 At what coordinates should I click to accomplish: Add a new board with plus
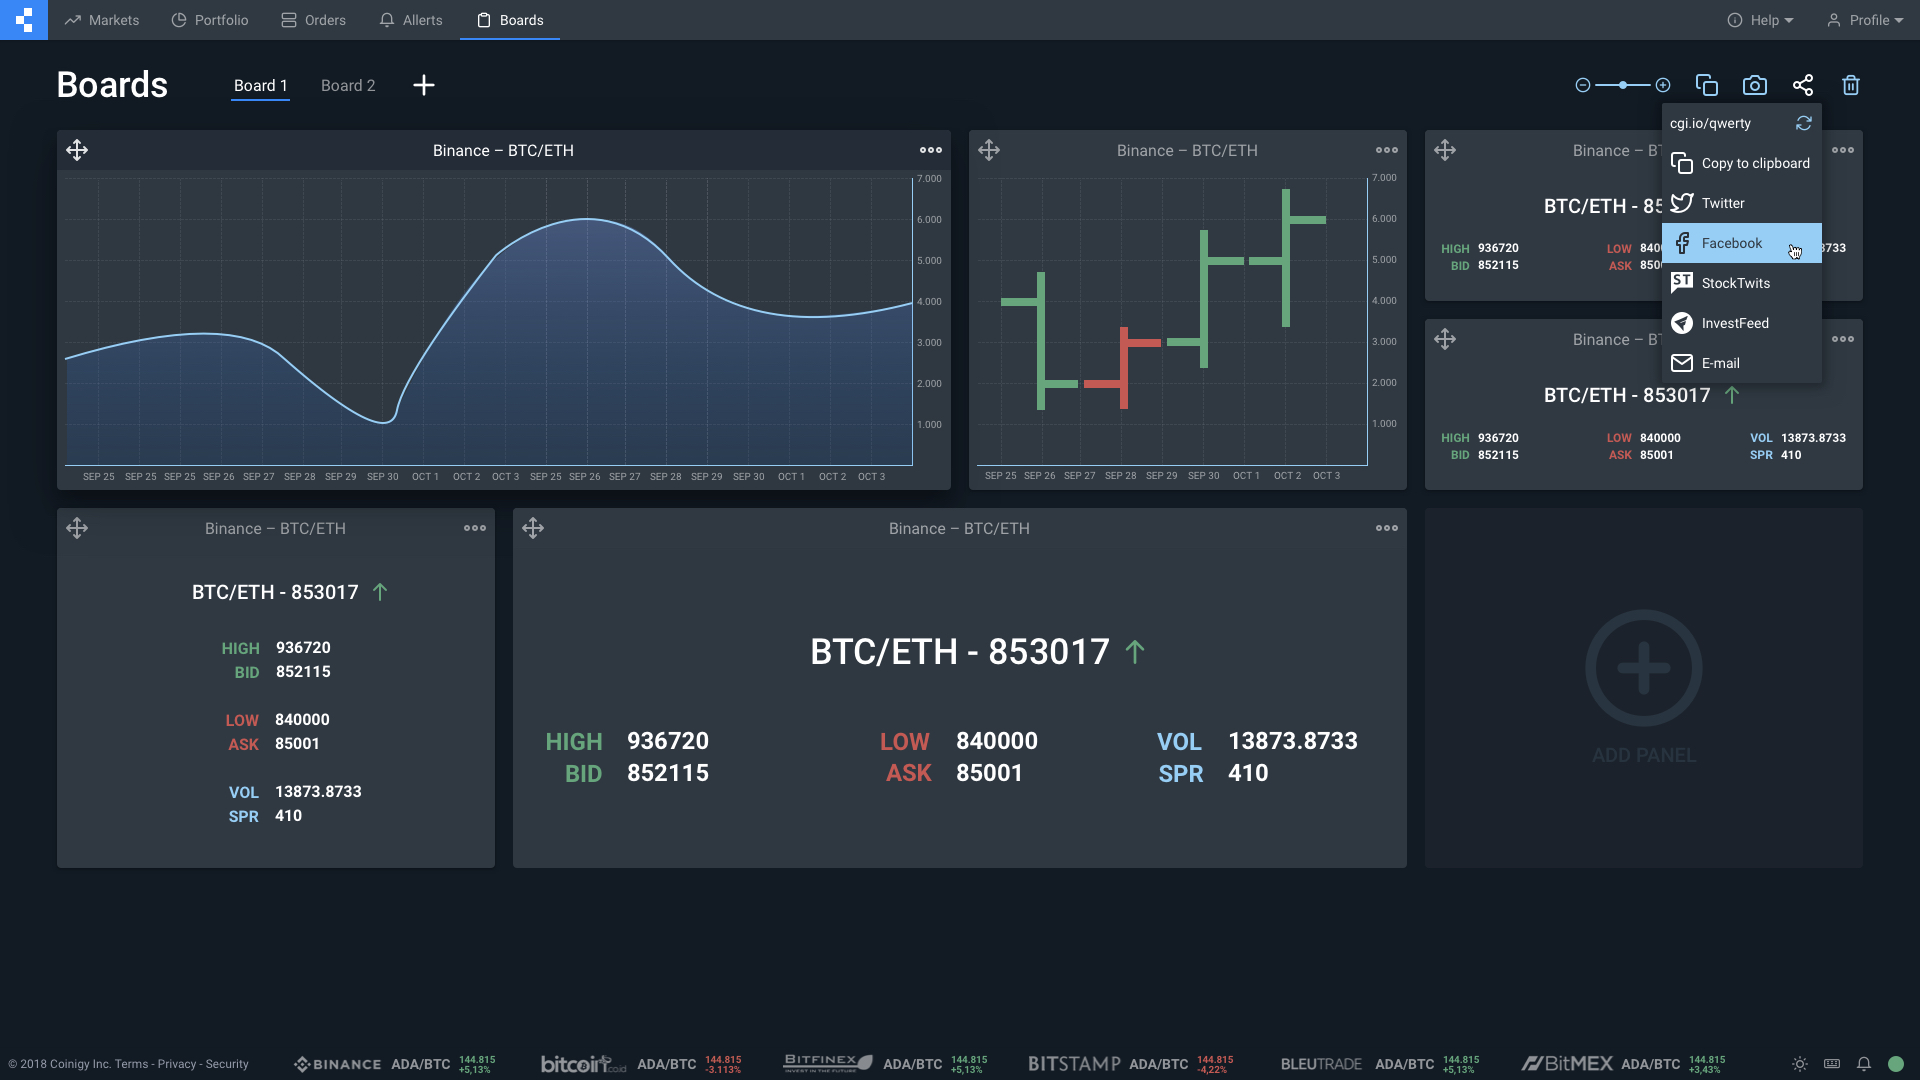click(423, 85)
